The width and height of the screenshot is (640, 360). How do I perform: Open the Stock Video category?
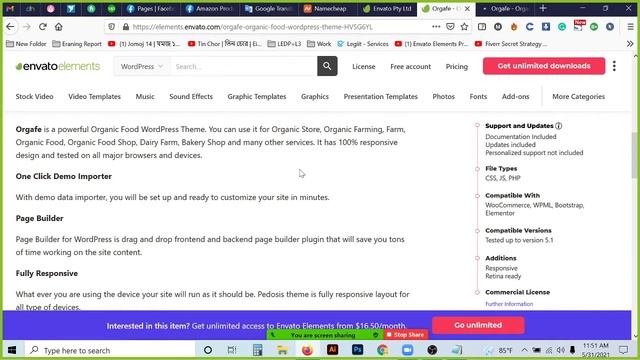click(x=34, y=97)
